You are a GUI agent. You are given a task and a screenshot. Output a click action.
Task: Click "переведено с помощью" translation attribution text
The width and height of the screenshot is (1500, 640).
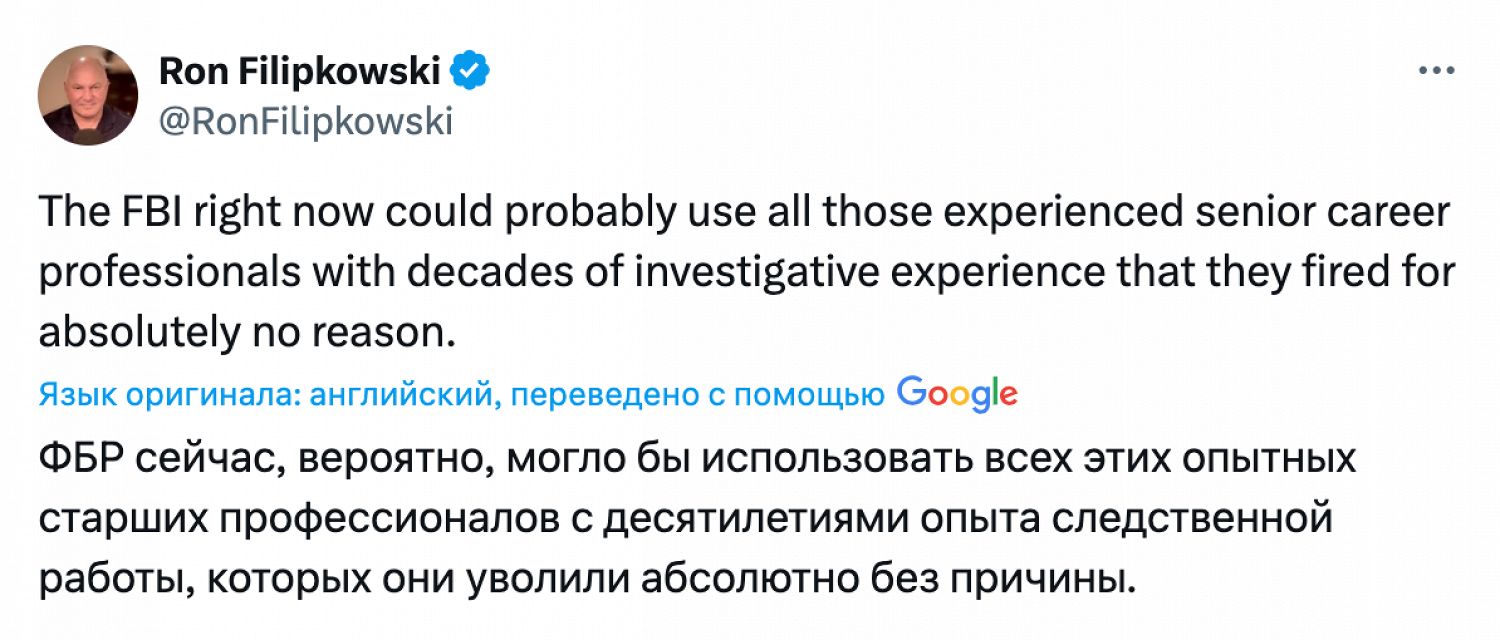pos(698,396)
